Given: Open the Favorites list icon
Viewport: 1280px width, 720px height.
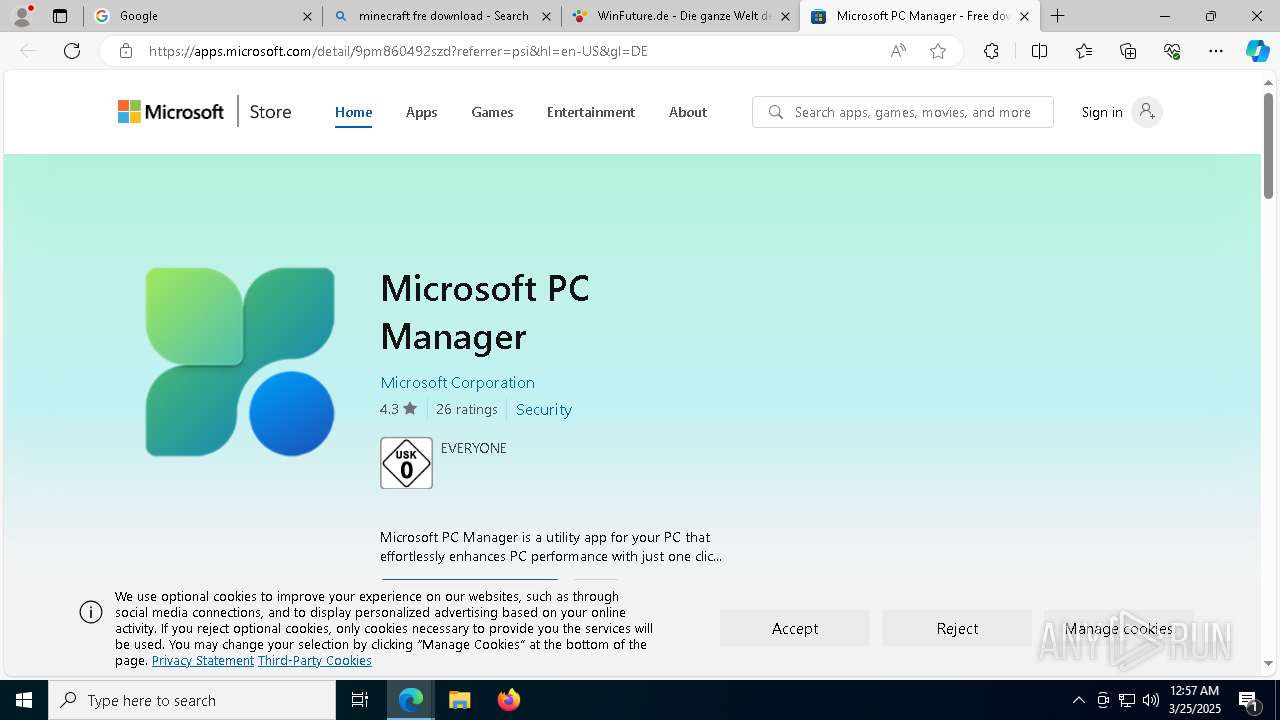Looking at the screenshot, I should pos(1084,51).
